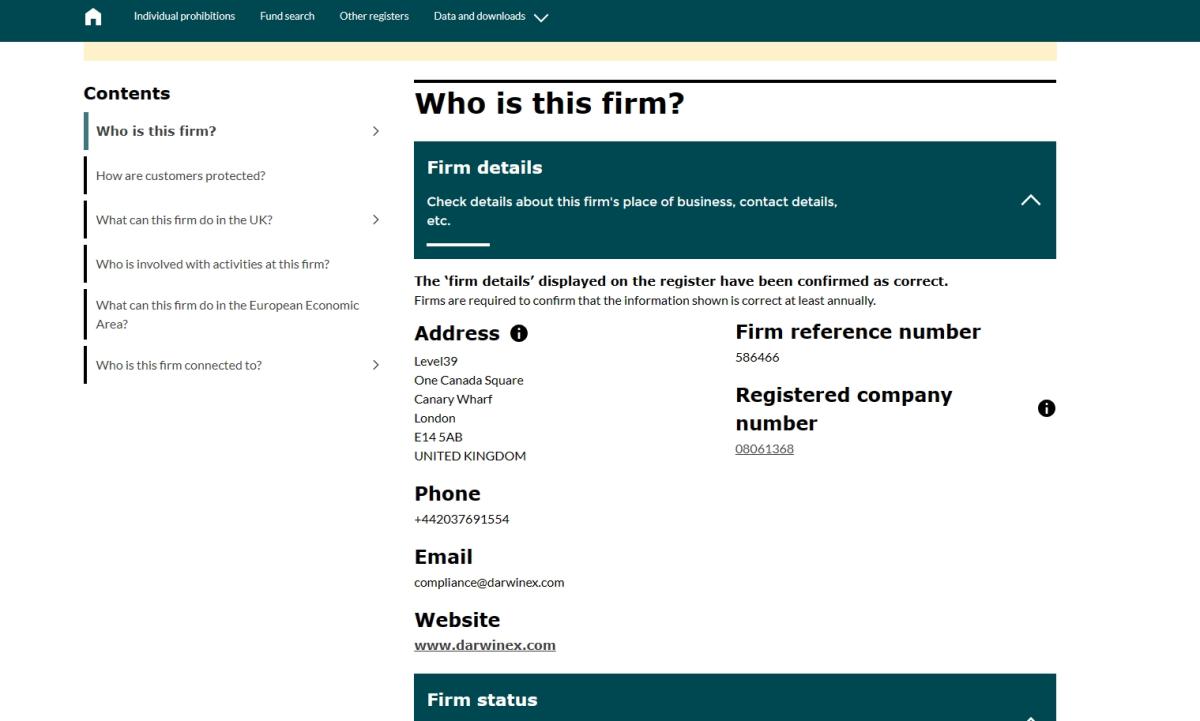Click the home icon in navigation bar

pyautogui.click(x=93, y=17)
